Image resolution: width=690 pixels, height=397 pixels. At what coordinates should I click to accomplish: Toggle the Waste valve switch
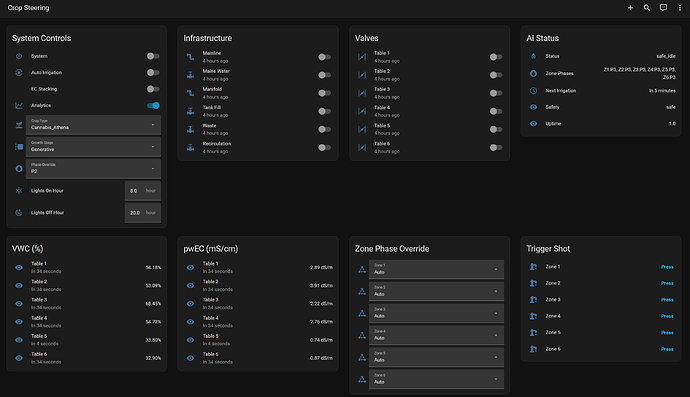pos(324,129)
